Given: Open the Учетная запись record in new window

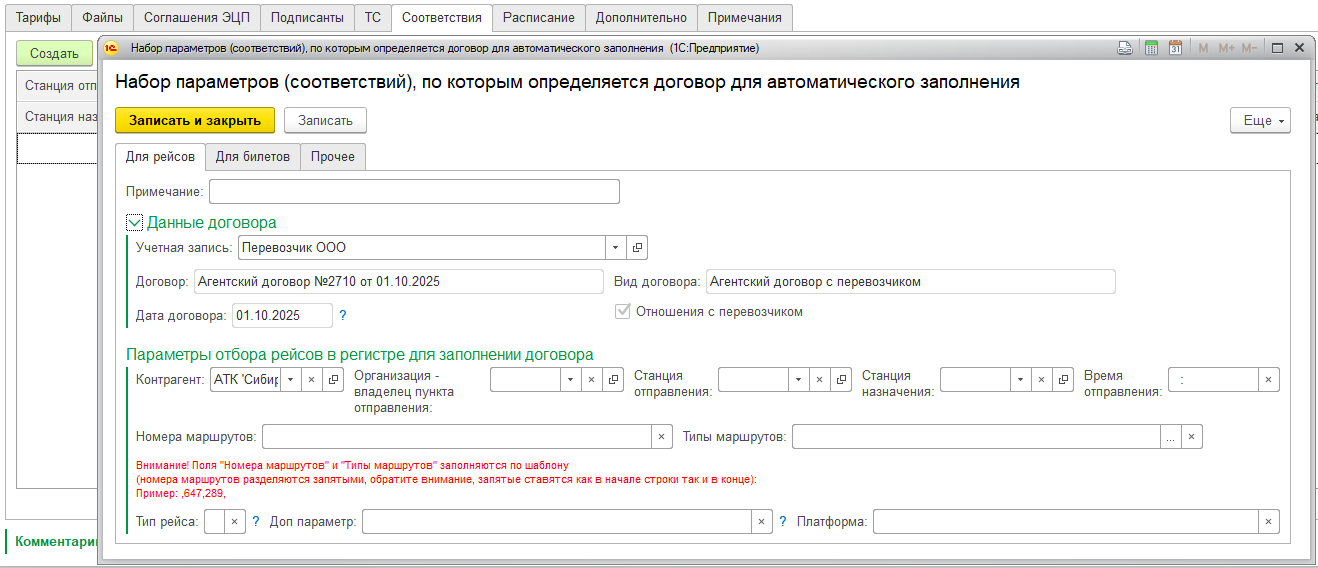Looking at the screenshot, I should 637,247.
